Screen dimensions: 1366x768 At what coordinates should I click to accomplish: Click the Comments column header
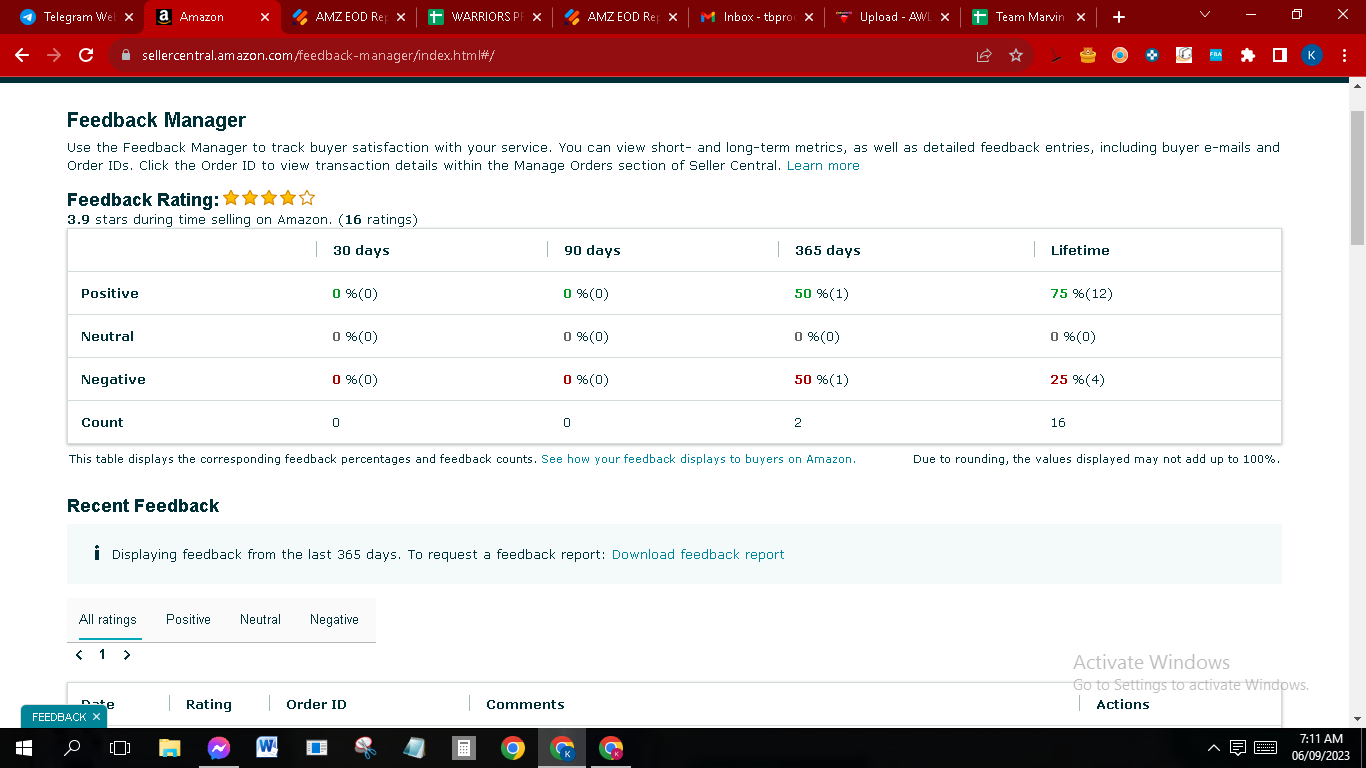(x=525, y=705)
